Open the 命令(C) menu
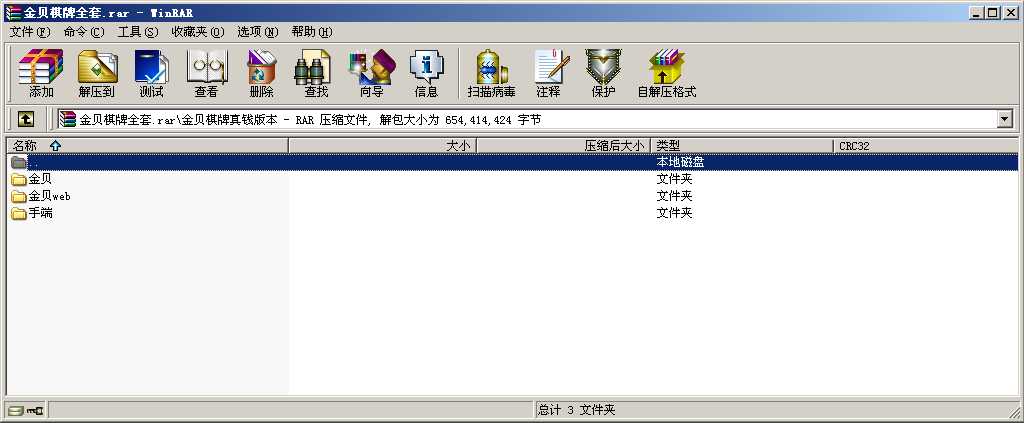The image size is (1024, 423). pos(84,31)
